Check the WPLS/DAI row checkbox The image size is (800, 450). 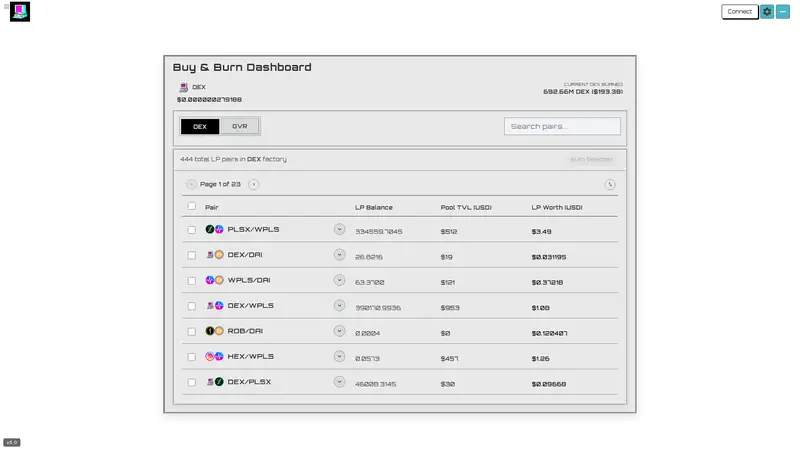coord(192,281)
